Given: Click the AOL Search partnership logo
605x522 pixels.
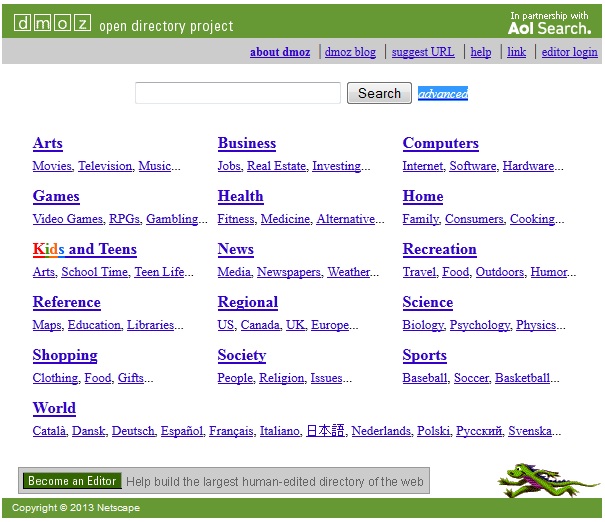Looking at the screenshot, I should coord(549,23).
